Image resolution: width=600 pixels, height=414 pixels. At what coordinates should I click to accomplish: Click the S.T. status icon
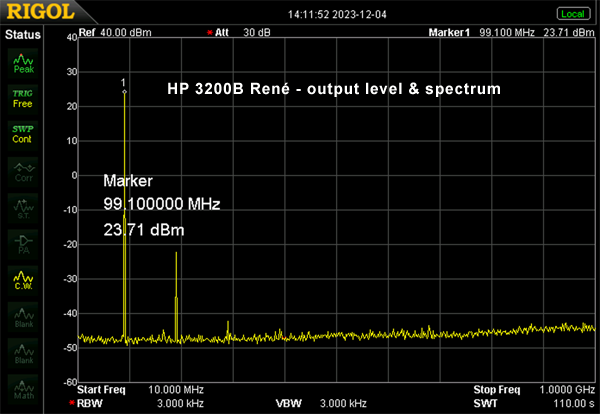[x=23, y=208]
